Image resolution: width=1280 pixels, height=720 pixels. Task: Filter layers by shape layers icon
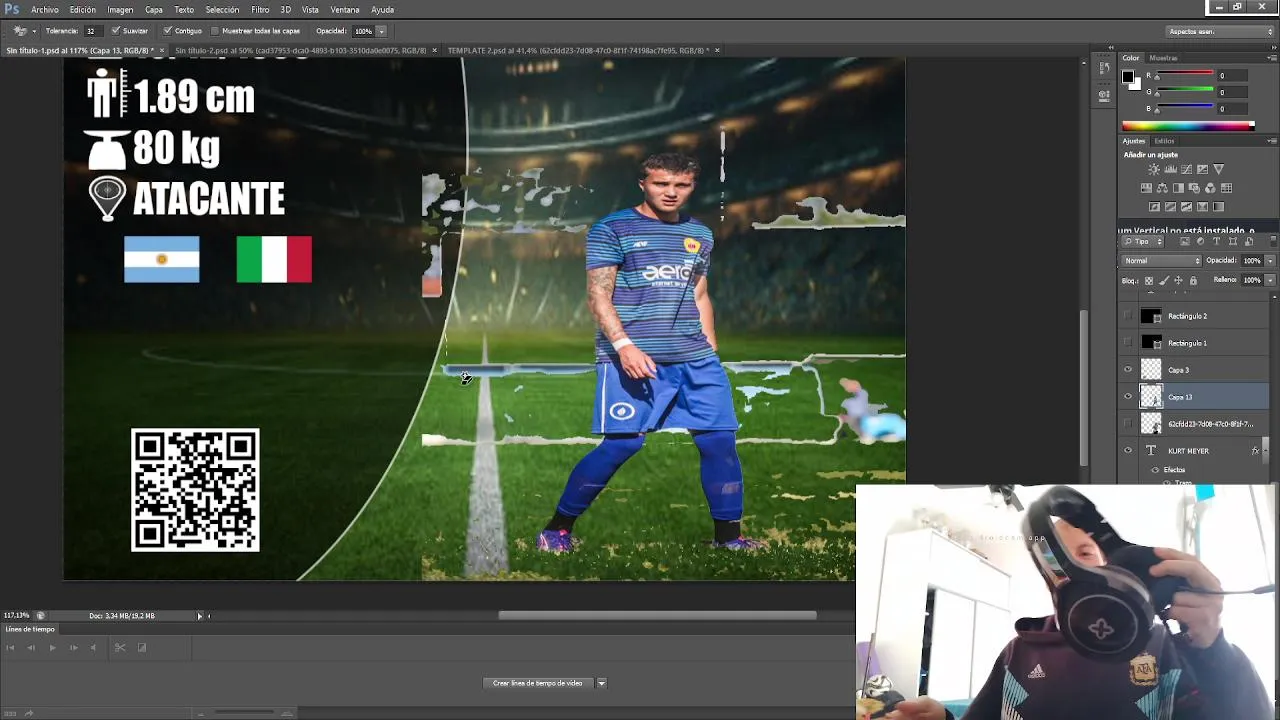click(x=1233, y=241)
